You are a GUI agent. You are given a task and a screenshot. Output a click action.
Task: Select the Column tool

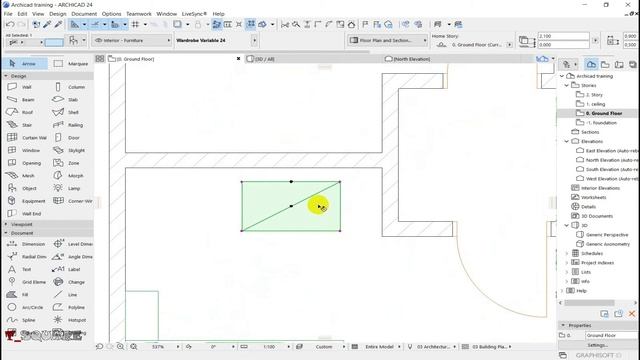[70, 87]
